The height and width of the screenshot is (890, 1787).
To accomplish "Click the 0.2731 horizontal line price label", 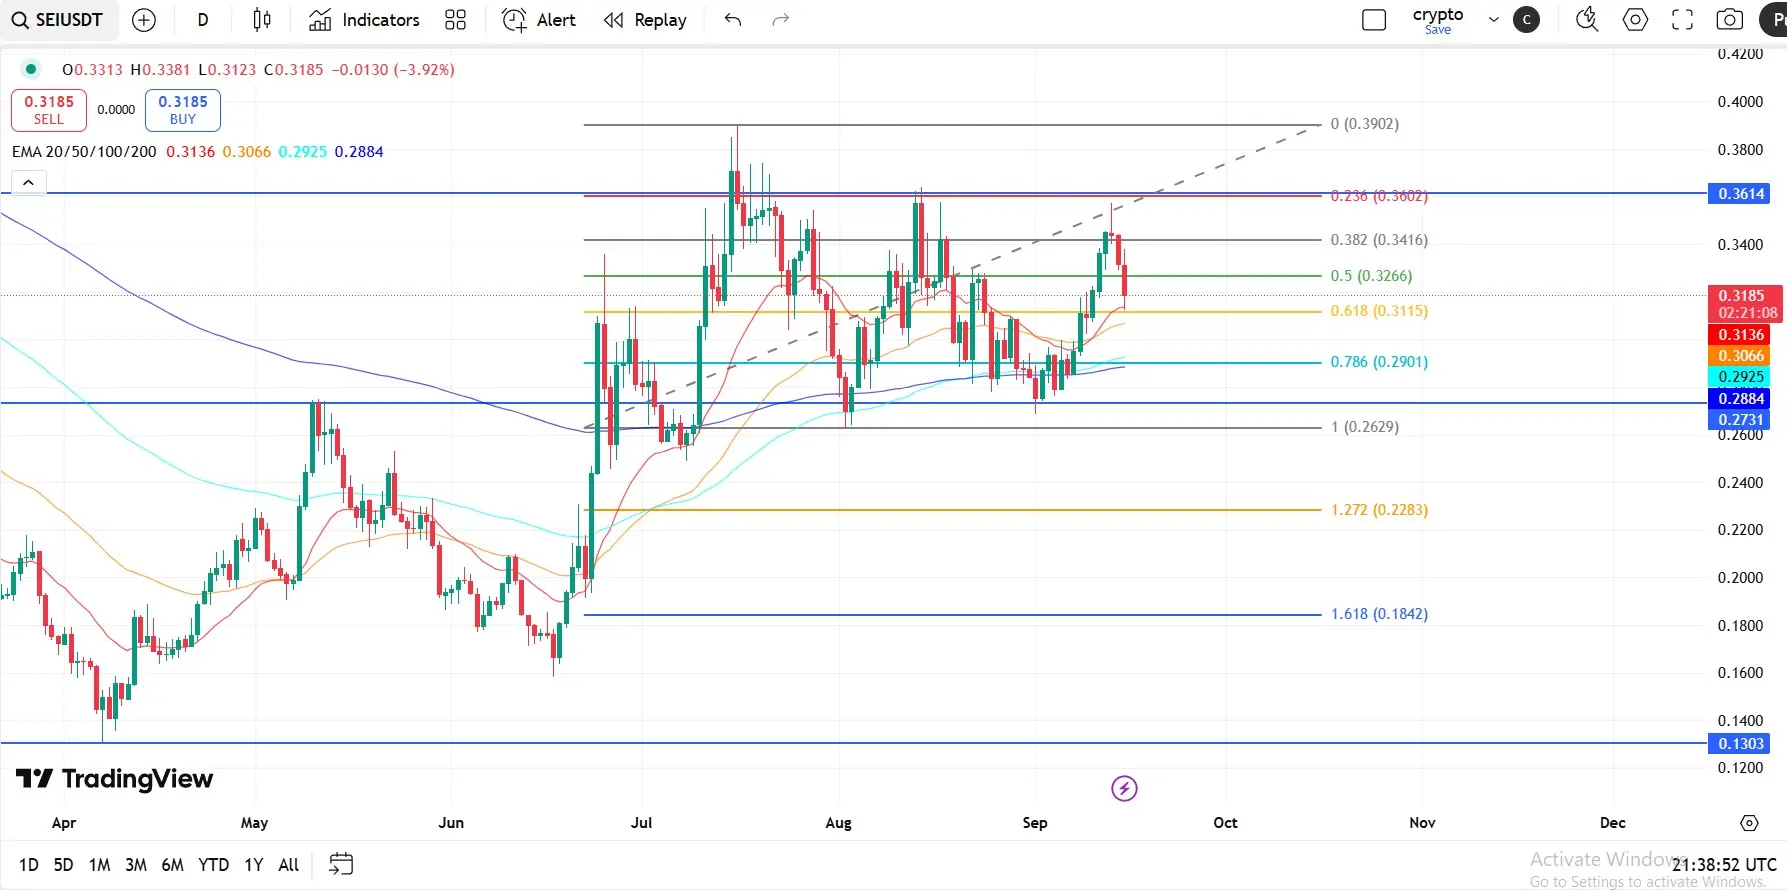I will pyautogui.click(x=1739, y=420).
